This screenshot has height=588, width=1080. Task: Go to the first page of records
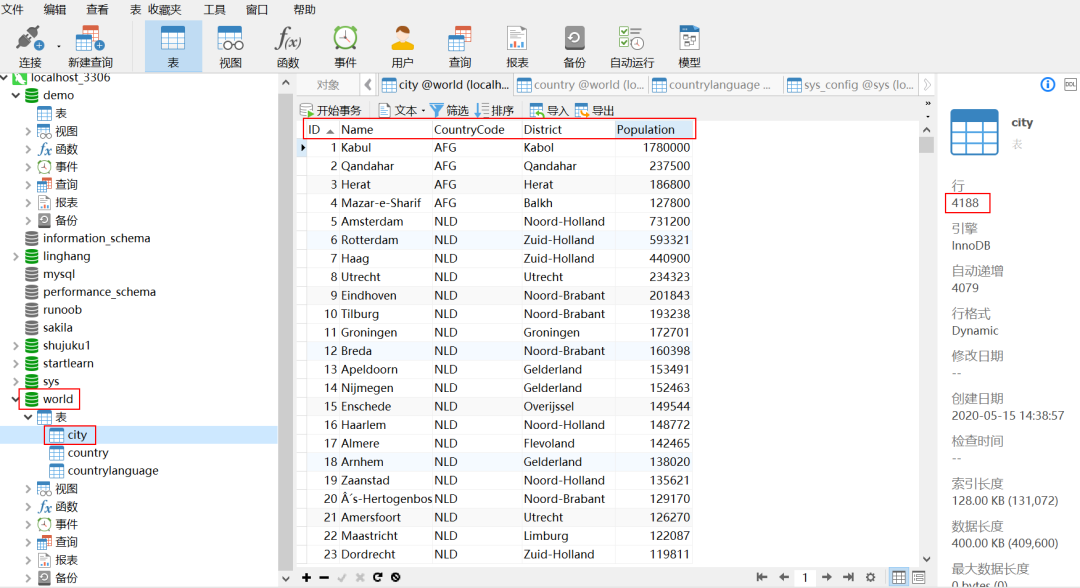[762, 577]
